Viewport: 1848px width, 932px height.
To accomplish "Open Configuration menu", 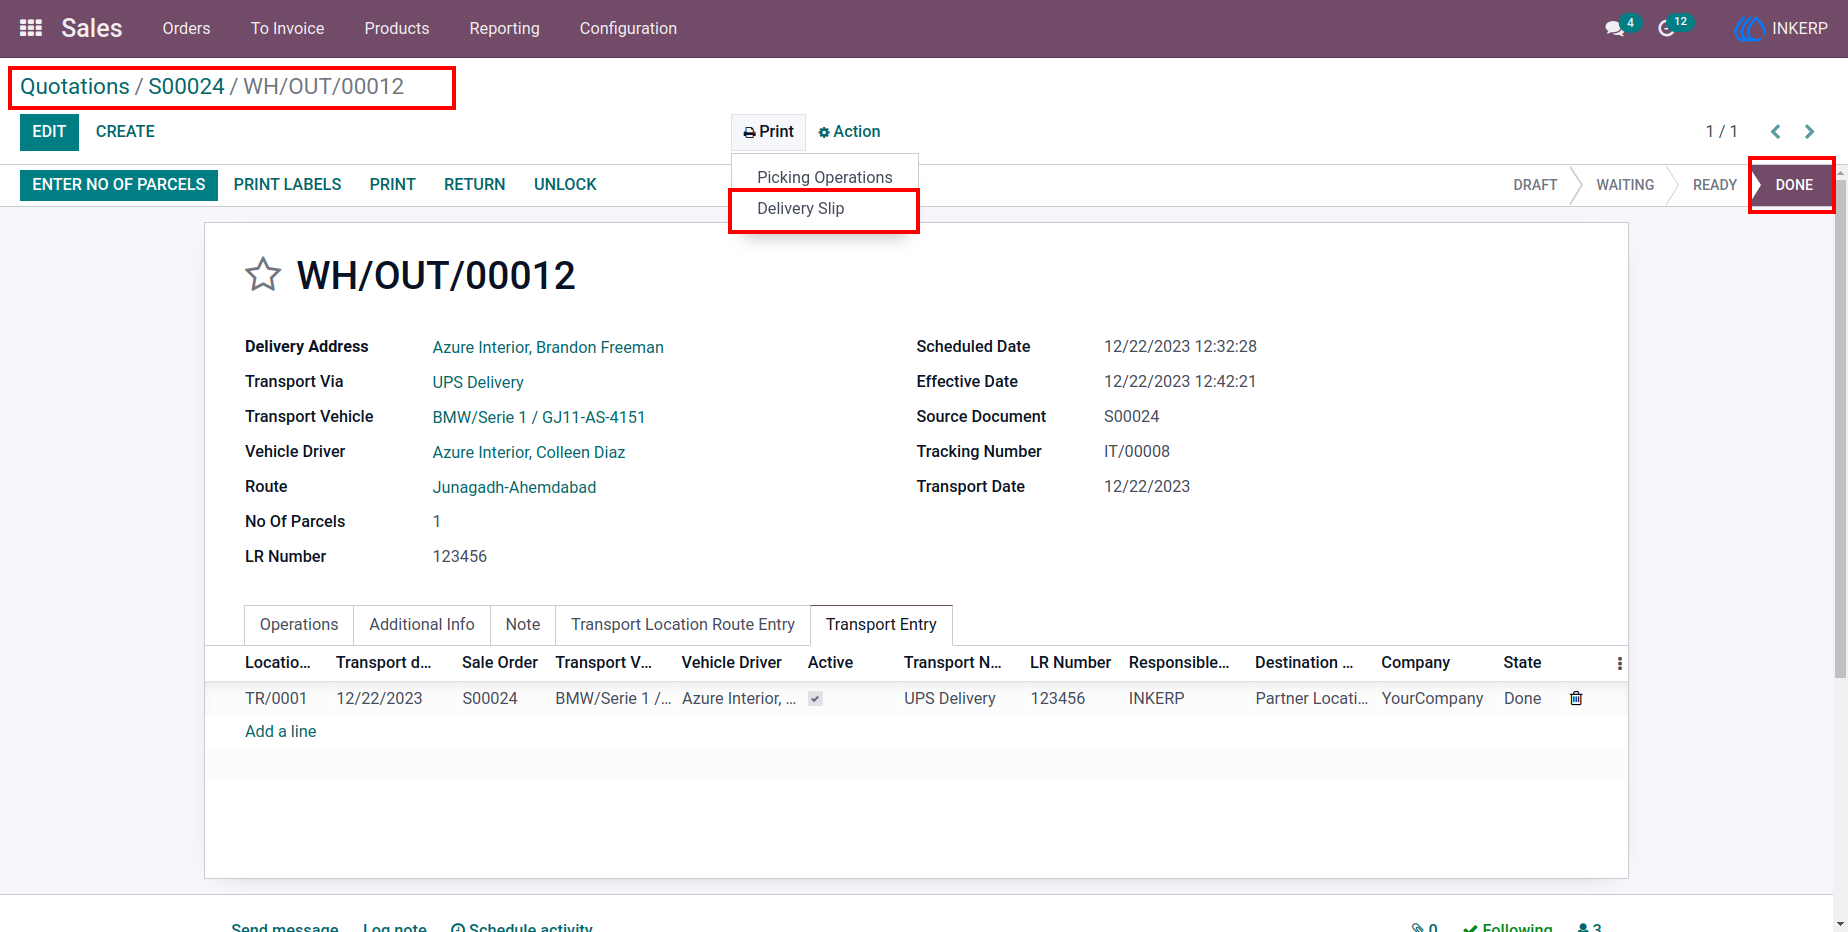I will coord(628,28).
